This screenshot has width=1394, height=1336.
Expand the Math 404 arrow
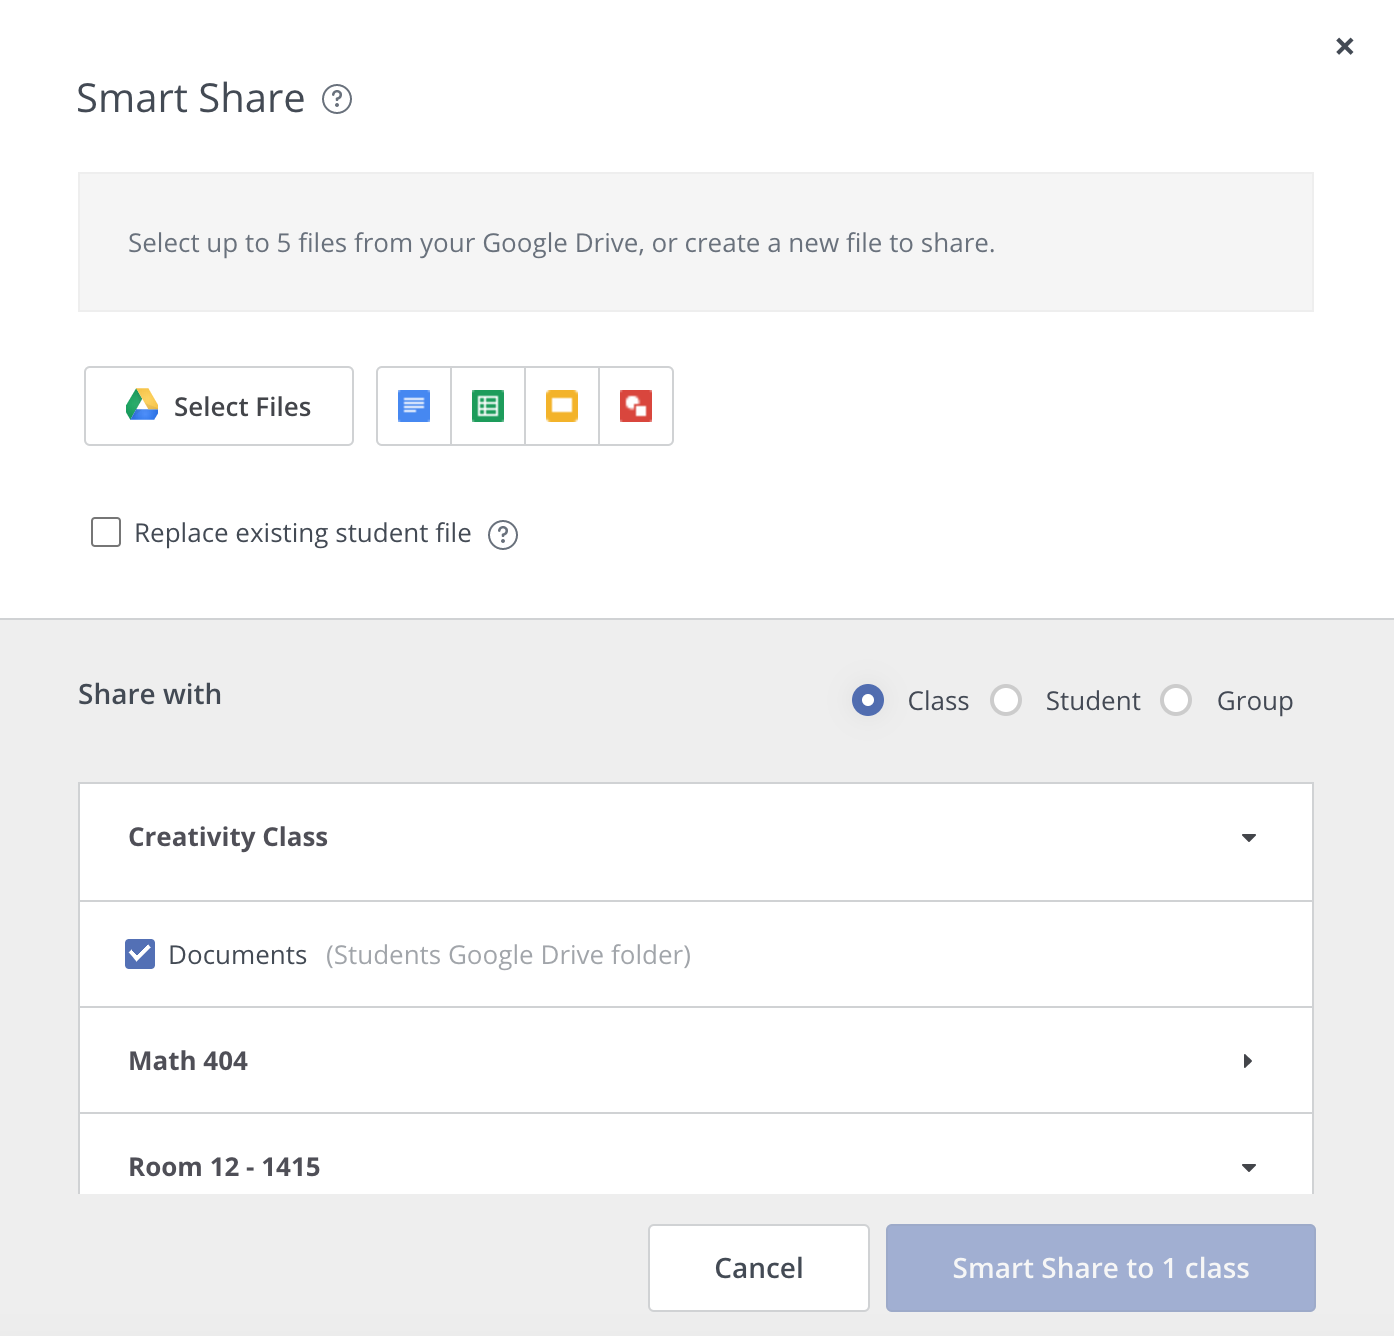click(1248, 1061)
